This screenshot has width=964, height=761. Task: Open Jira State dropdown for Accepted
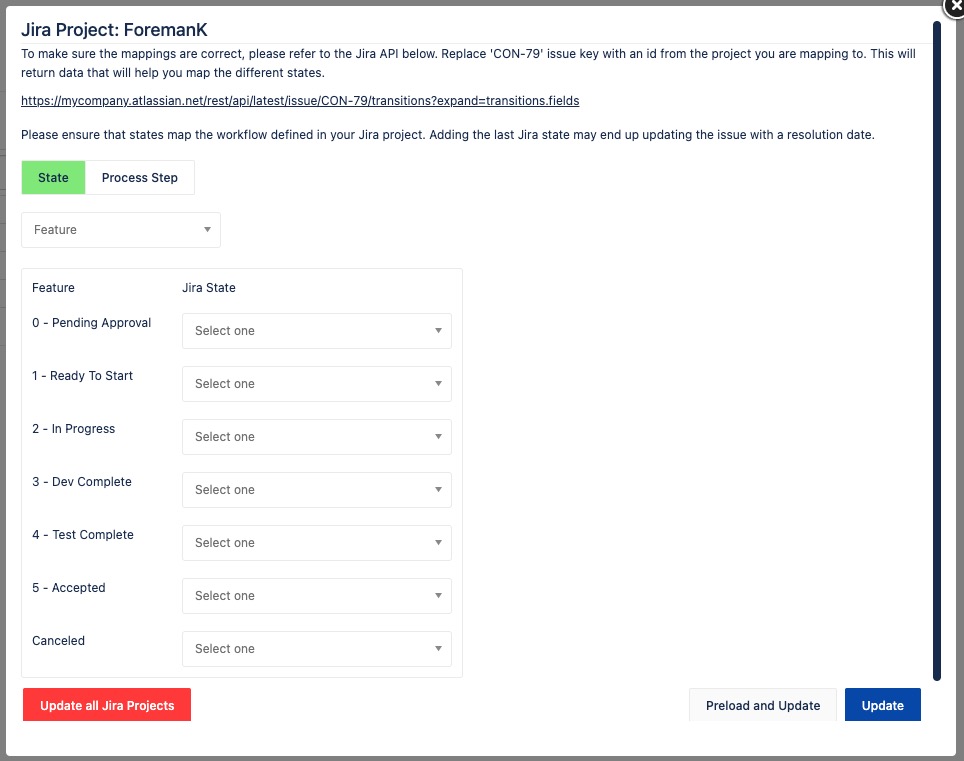(x=317, y=596)
